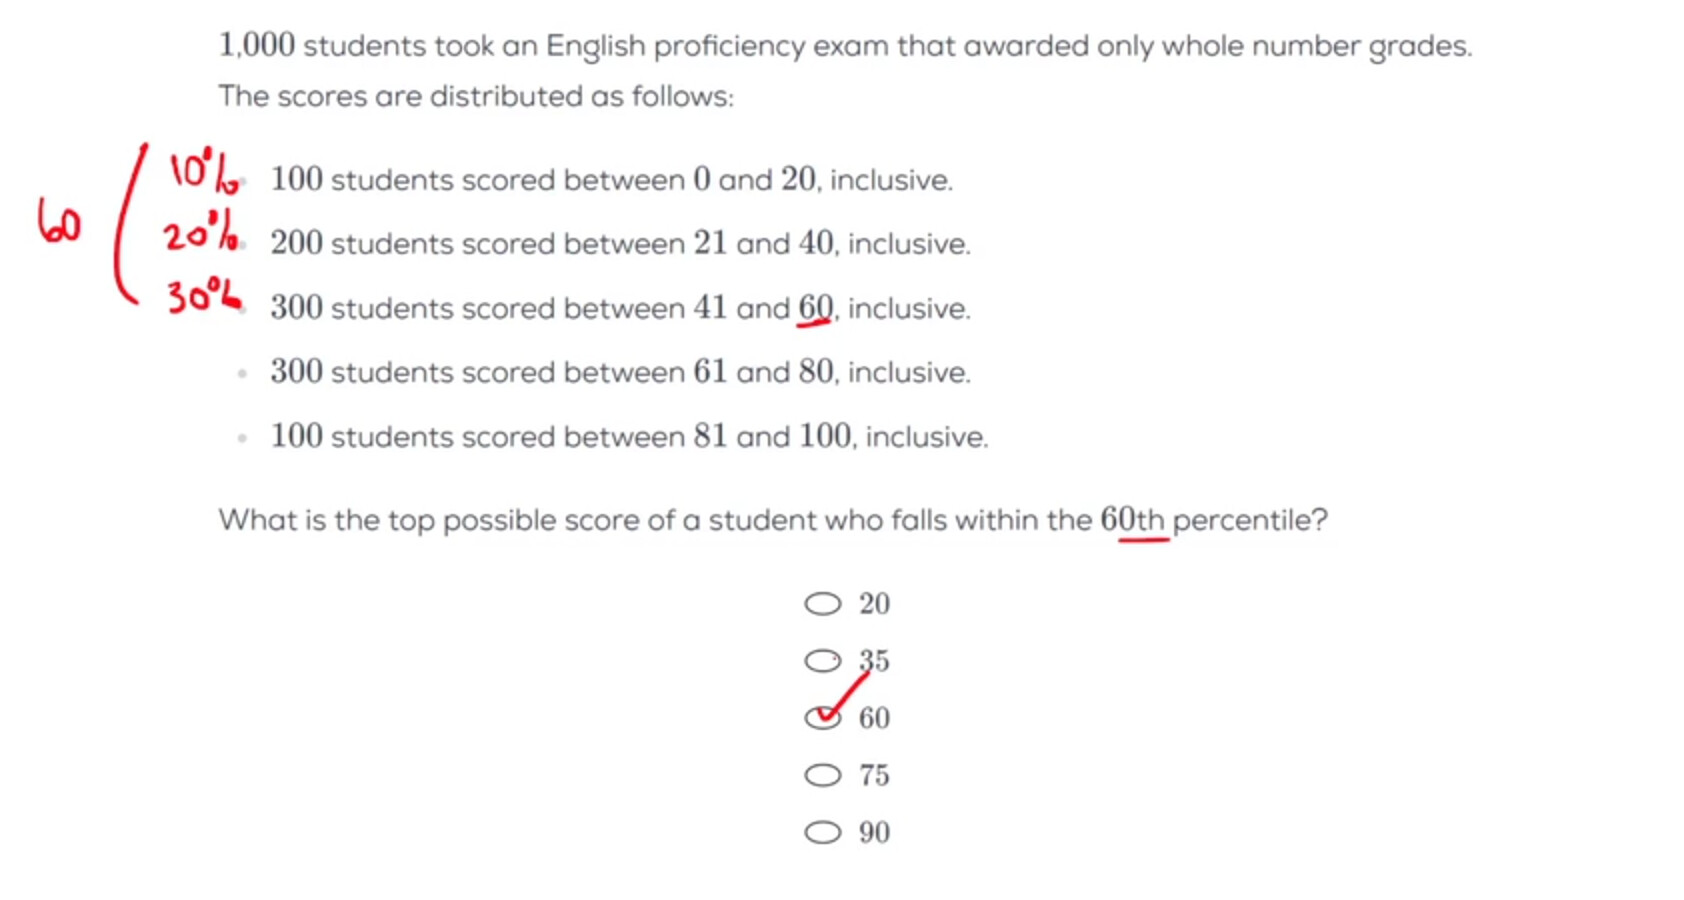1684x900 pixels.
Task: Click the "21 and 40, inclusive" score line
Action: (x=620, y=244)
